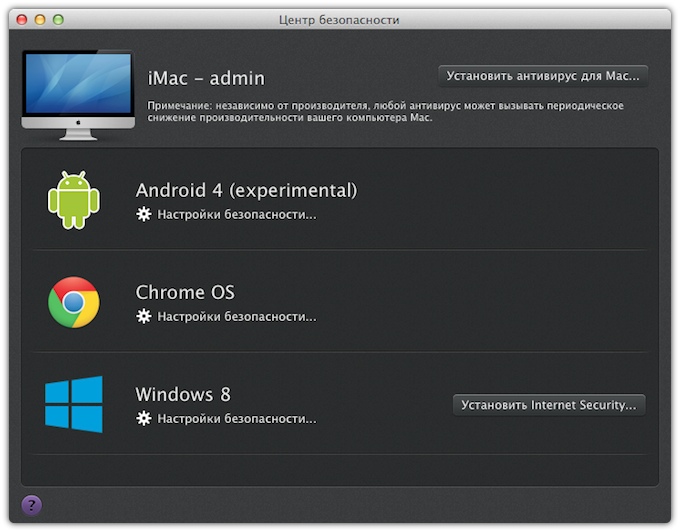
Task: Click the Android robot icon
Action: pyautogui.click(x=74, y=200)
